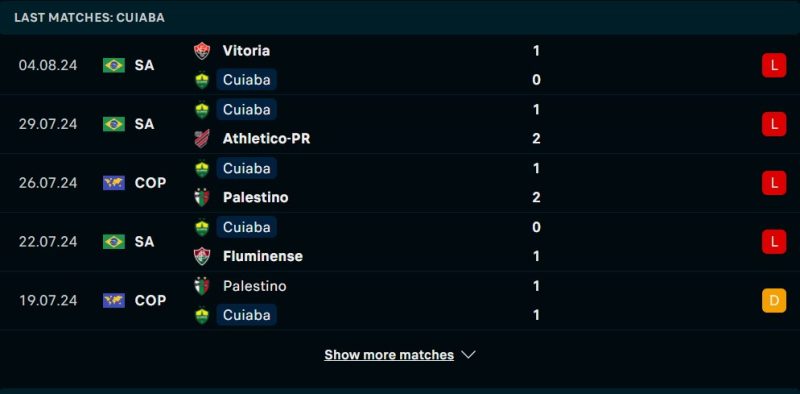Open Fluminense team name link

coord(263,256)
